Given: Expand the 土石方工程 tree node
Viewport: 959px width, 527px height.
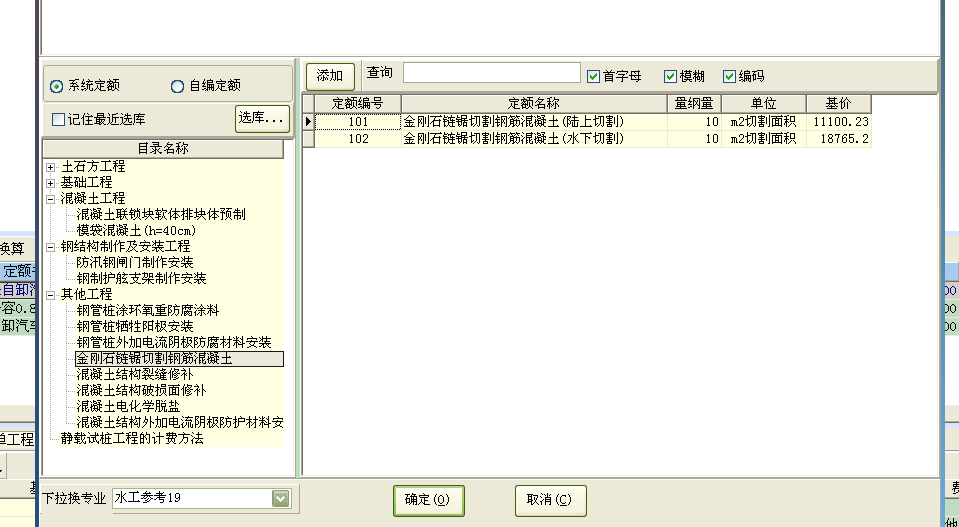Looking at the screenshot, I should [50, 167].
